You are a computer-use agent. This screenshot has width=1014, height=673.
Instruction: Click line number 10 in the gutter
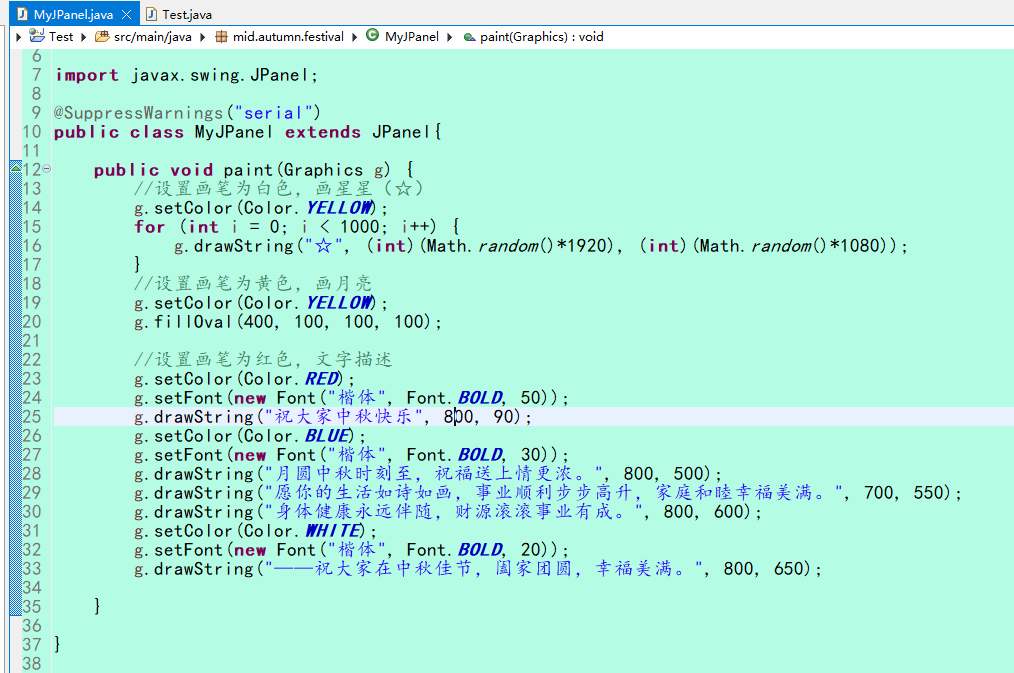click(32, 132)
